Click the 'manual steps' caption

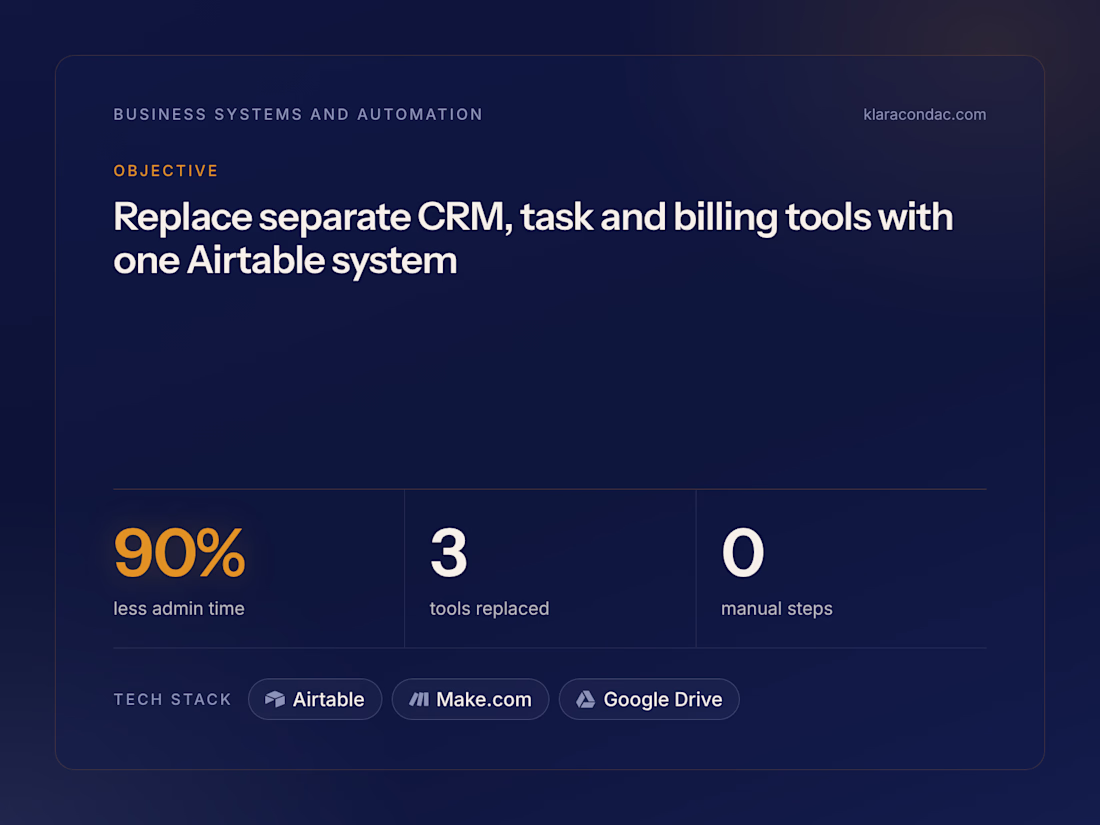click(x=777, y=609)
